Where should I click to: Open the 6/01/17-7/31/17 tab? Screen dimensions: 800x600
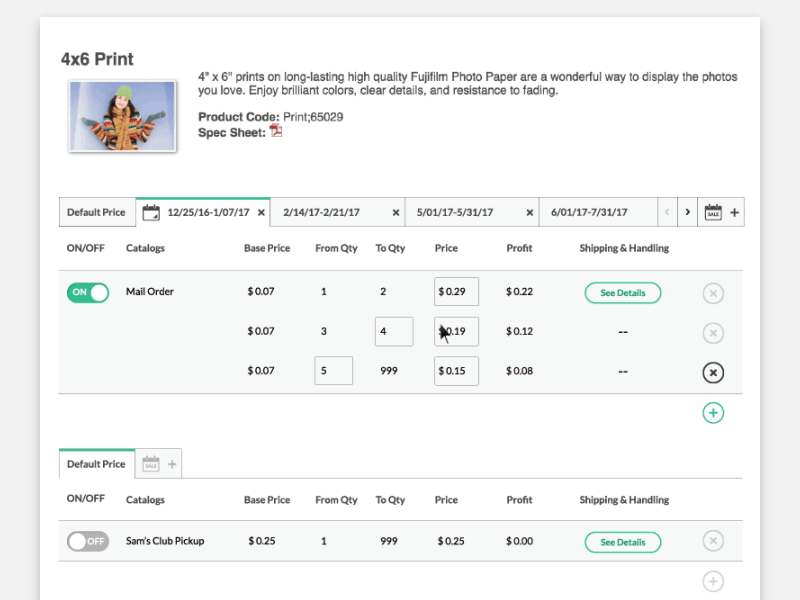coord(598,212)
